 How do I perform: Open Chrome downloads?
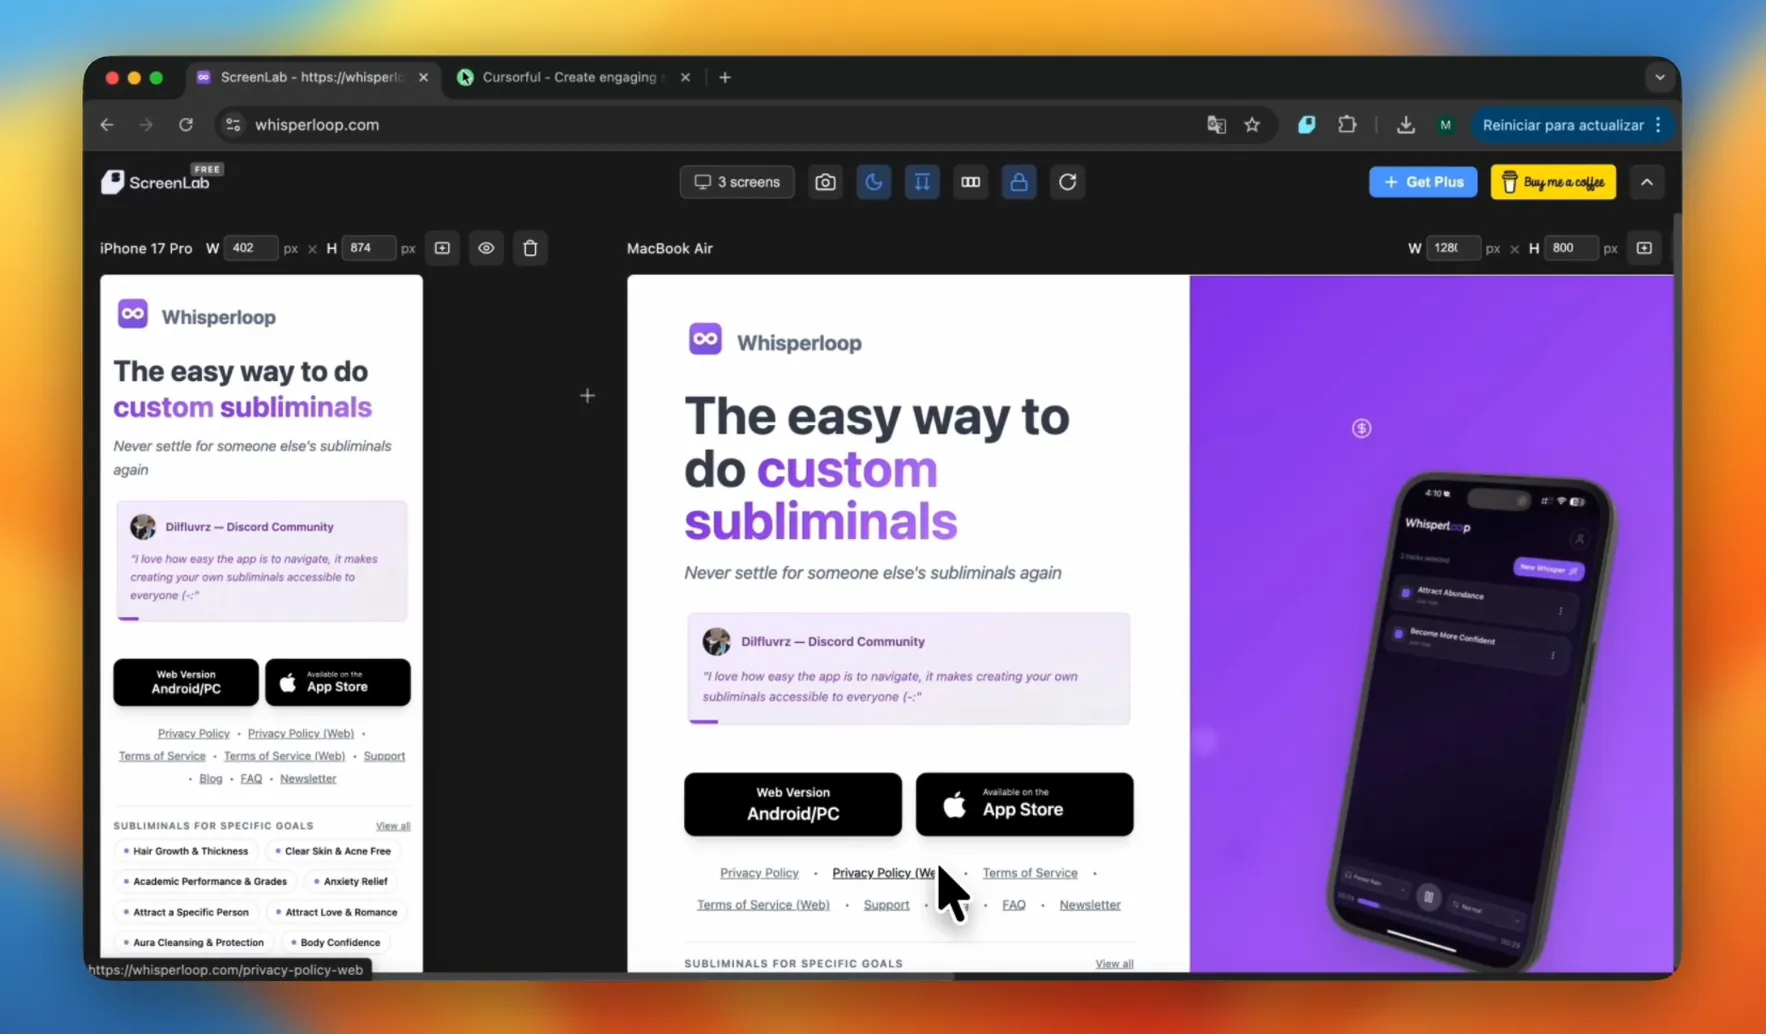(1405, 125)
